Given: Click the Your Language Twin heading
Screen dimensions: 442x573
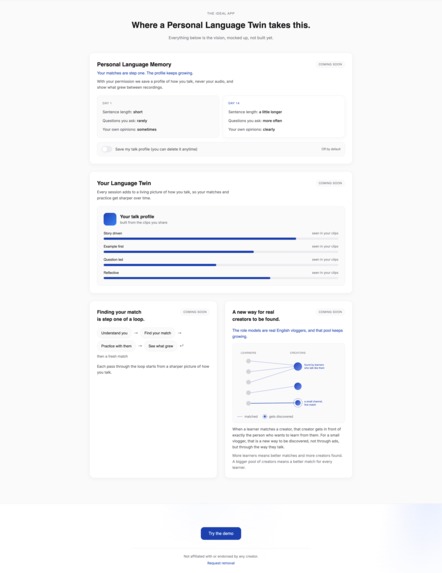Looking at the screenshot, I should pyautogui.click(x=124, y=183).
